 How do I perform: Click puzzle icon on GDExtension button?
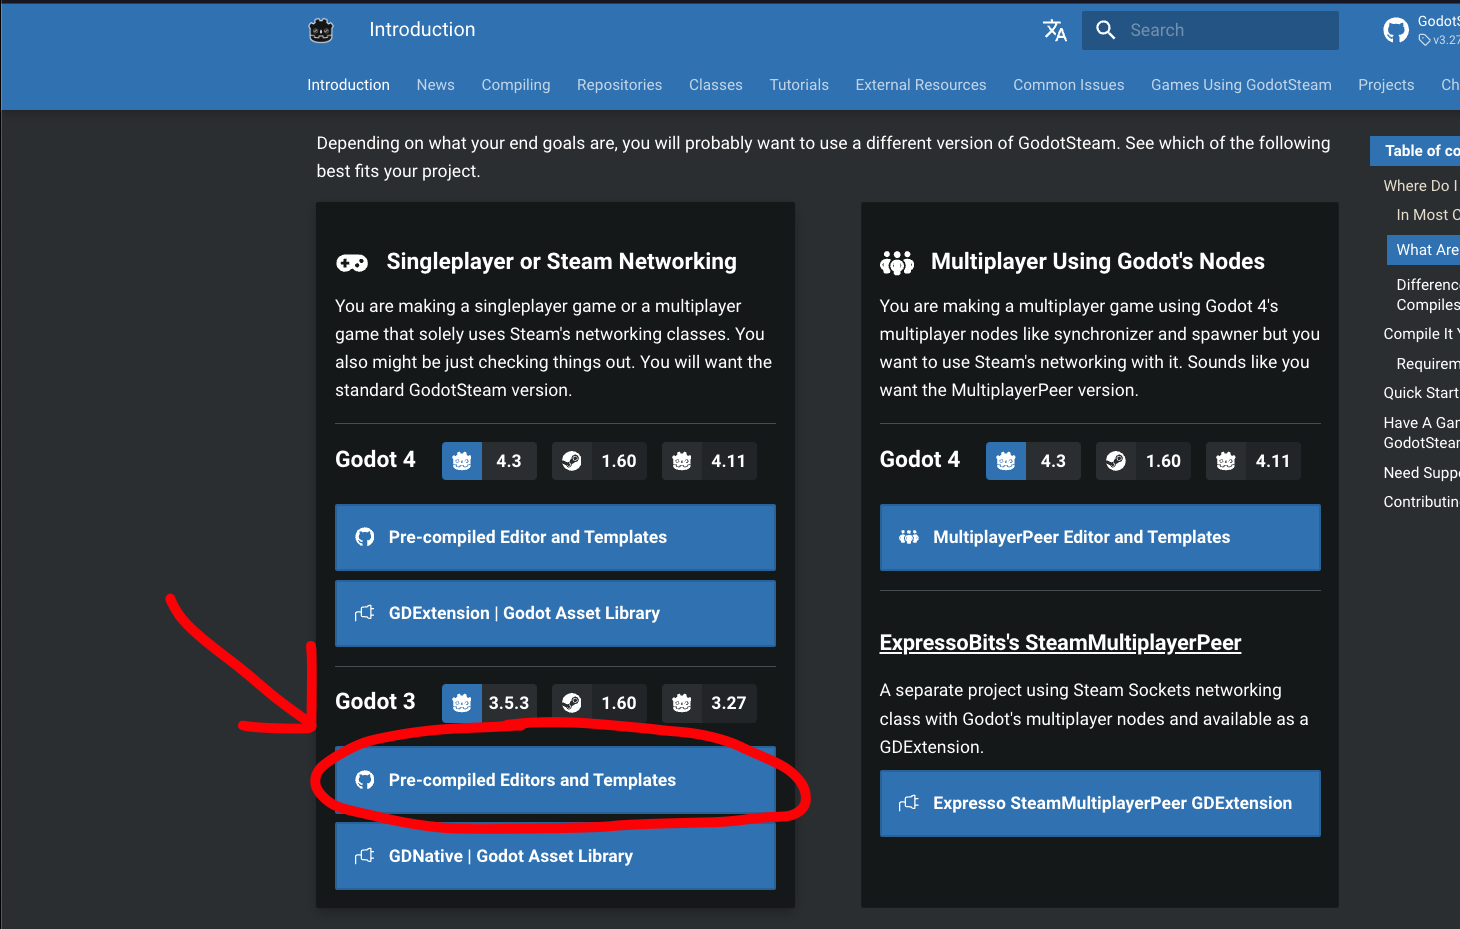point(365,613)
